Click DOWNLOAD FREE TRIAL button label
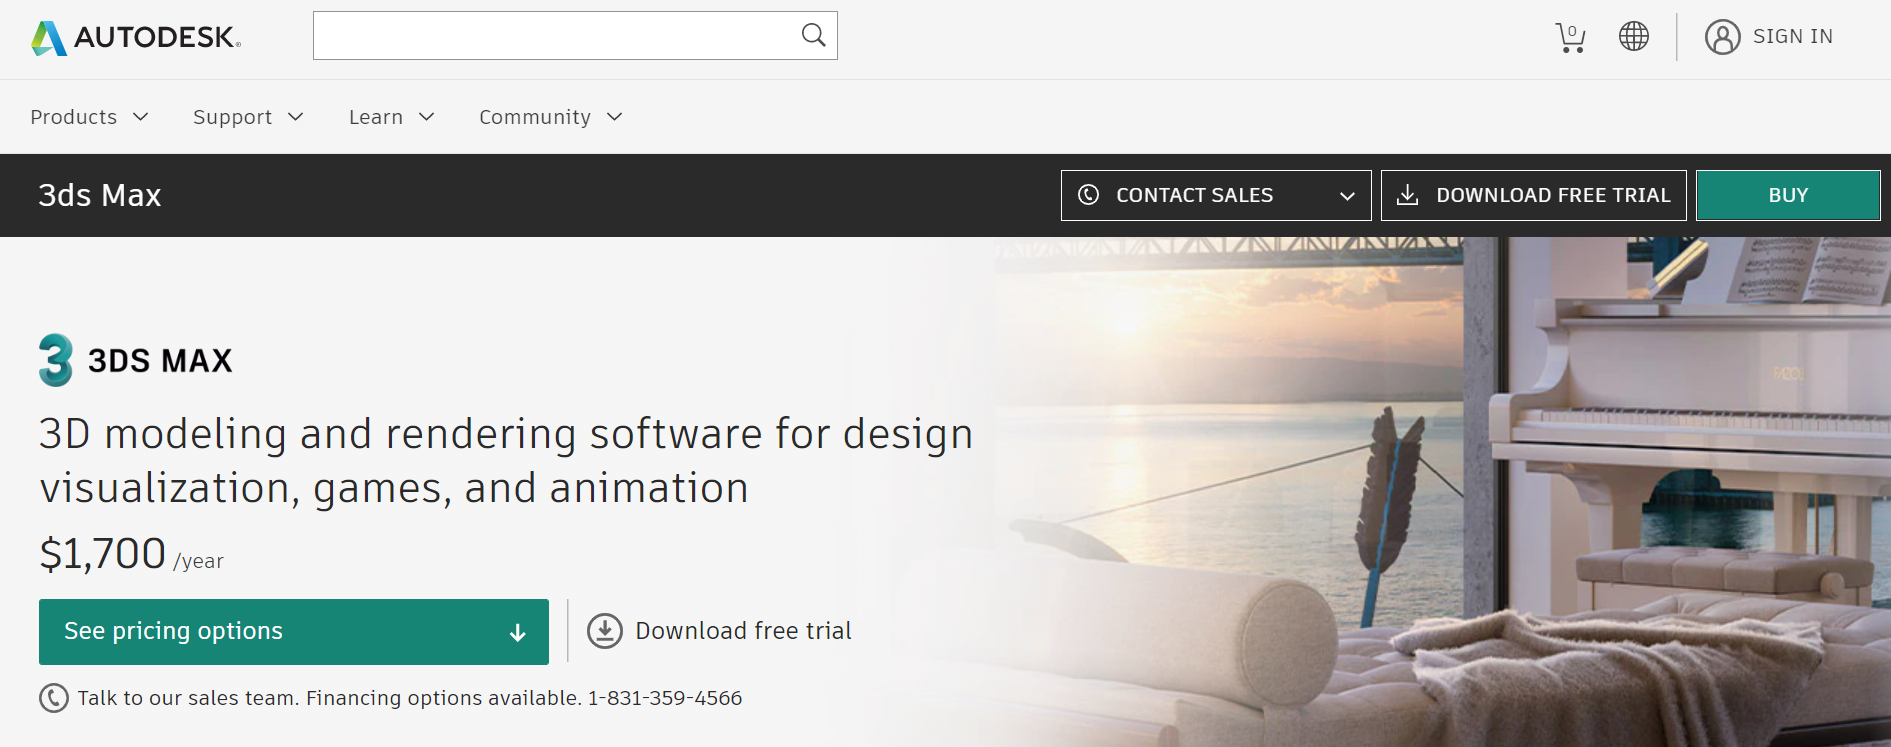 pyautogui.click(x=1553, y=195)
